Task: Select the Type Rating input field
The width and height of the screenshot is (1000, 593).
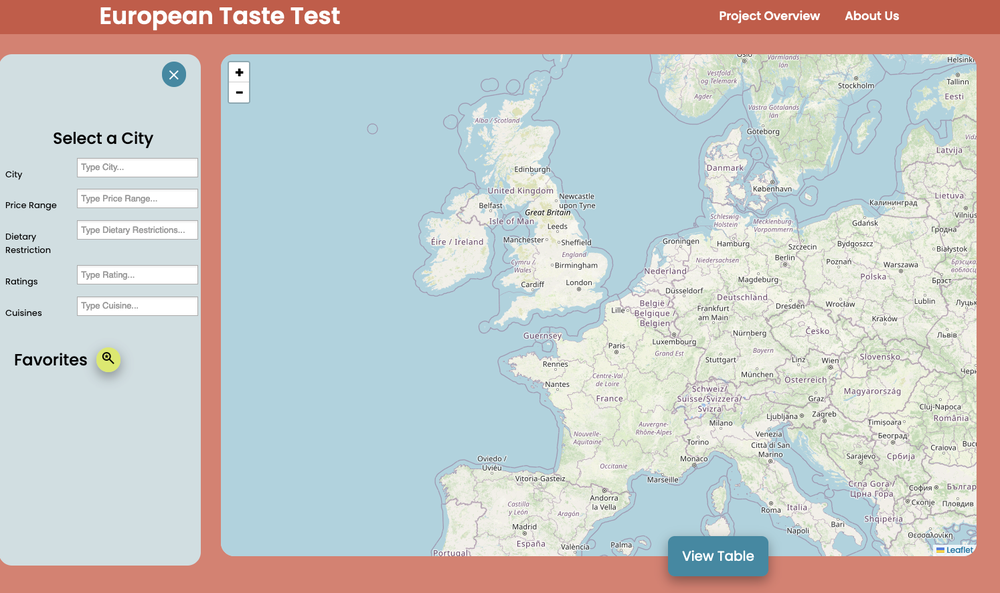Action: (x=137, y=275)
